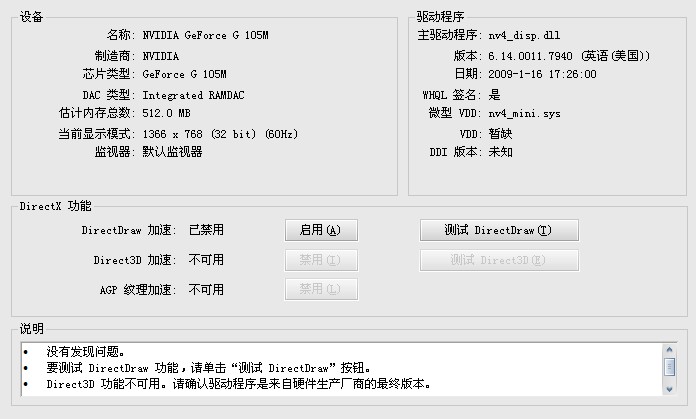Click the 禁用(L) button beside AGP 纹理加速

click(x=321, y=289)
